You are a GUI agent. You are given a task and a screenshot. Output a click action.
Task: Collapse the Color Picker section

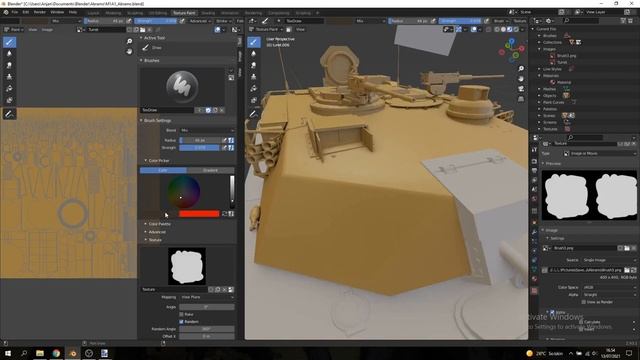click(146, 161)
